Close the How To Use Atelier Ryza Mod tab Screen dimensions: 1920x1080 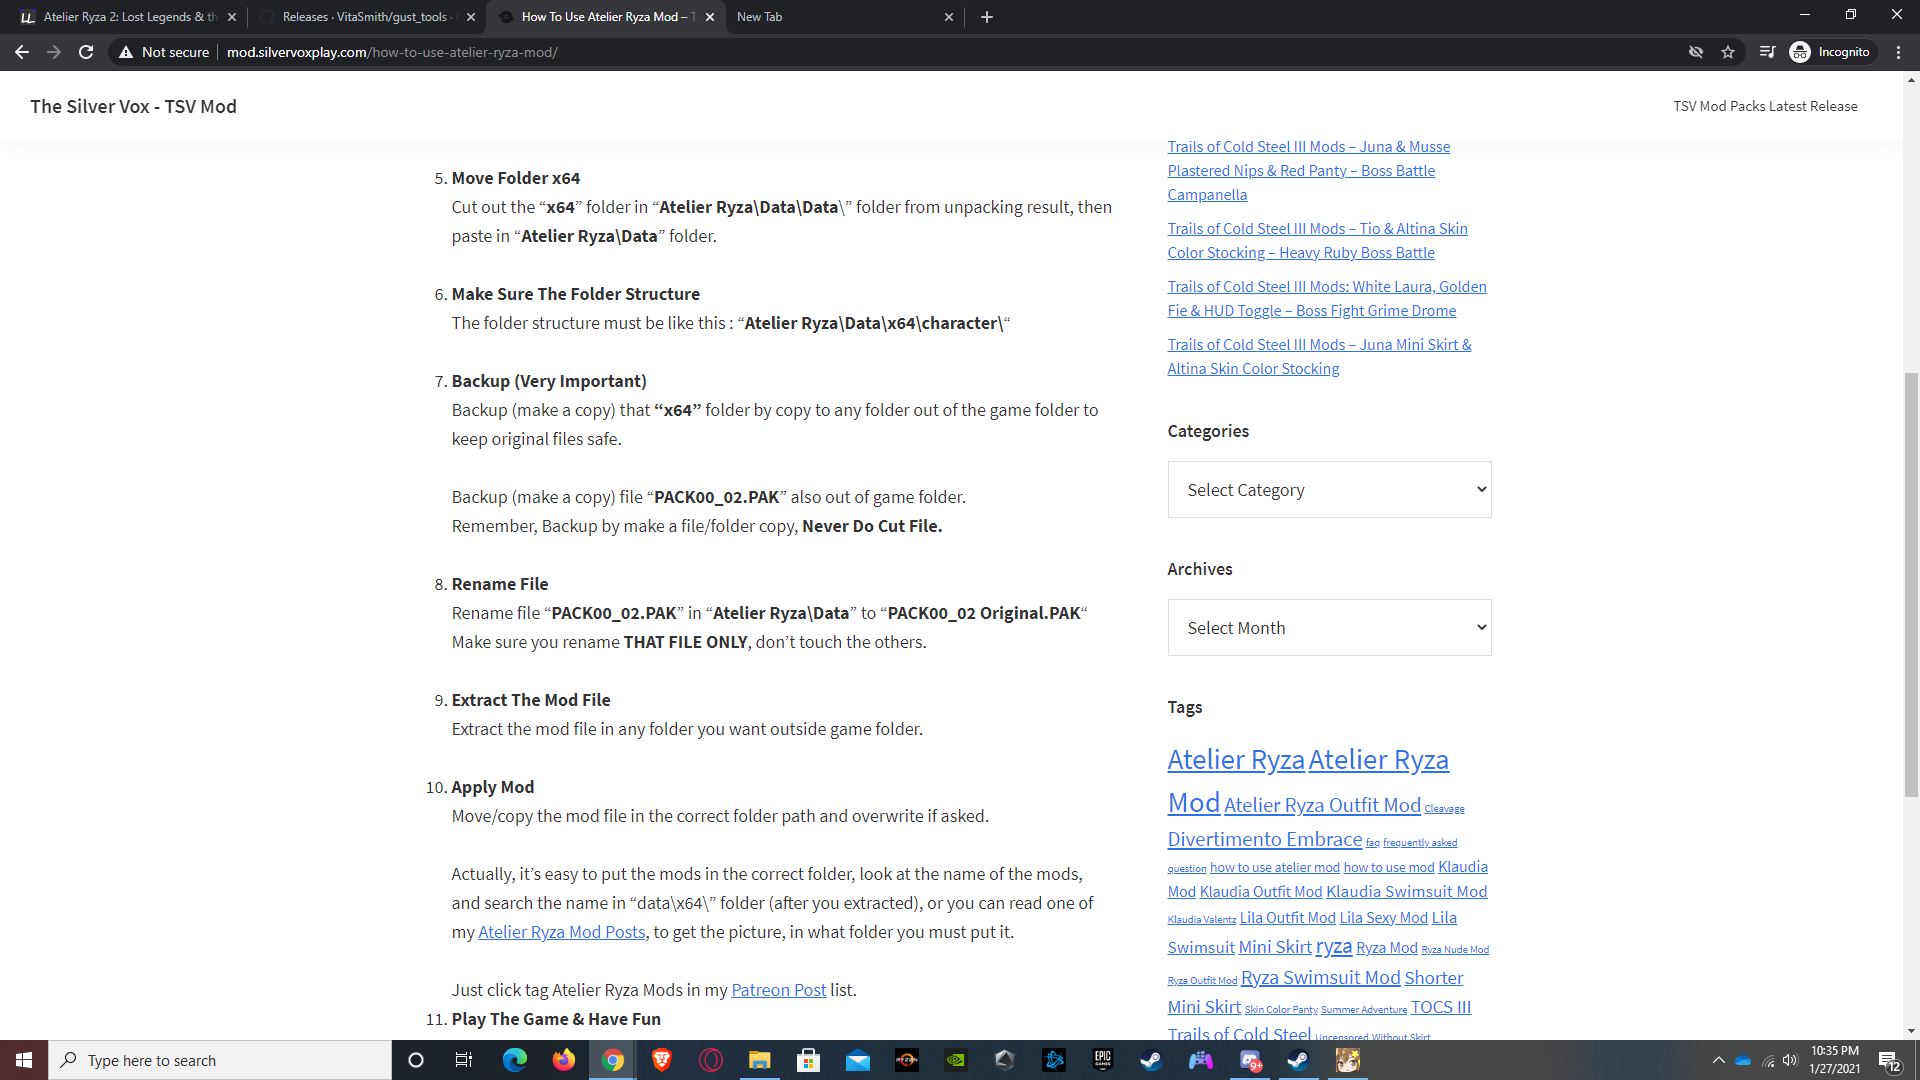coord(710,17)
